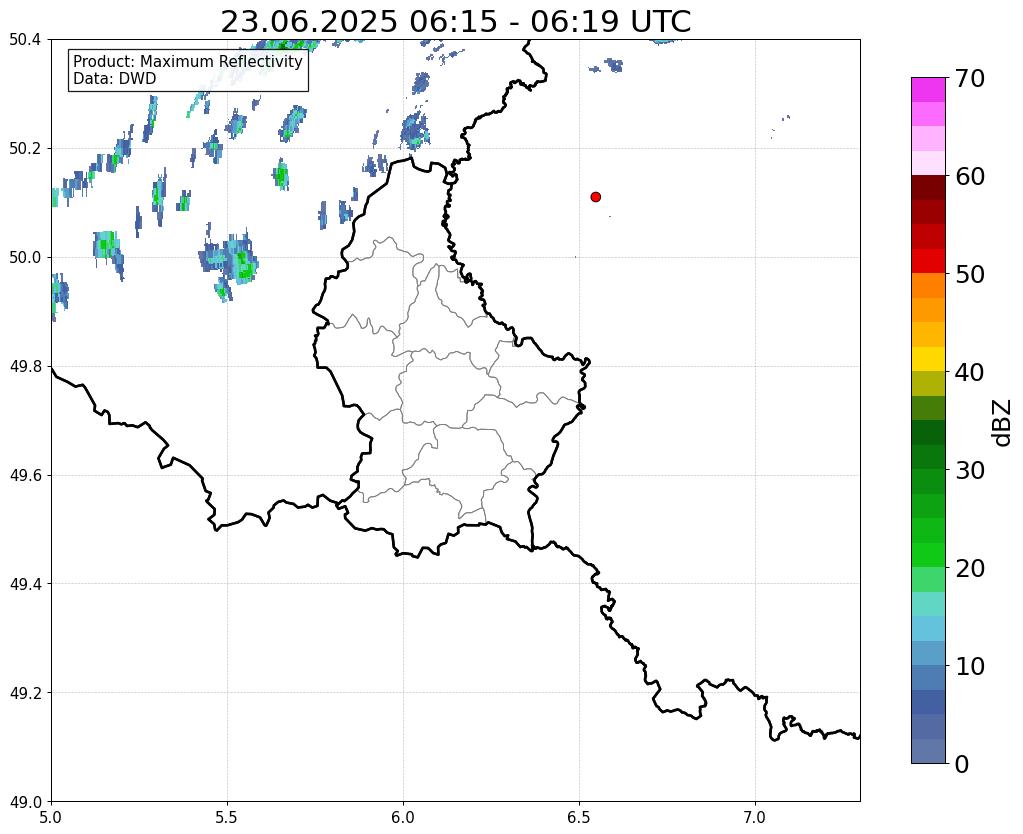Click the 'Product: Maximum Reflectivity' legend text
Image resolution: width=1023 pixels, height=834 pixels.
[188, 61]
